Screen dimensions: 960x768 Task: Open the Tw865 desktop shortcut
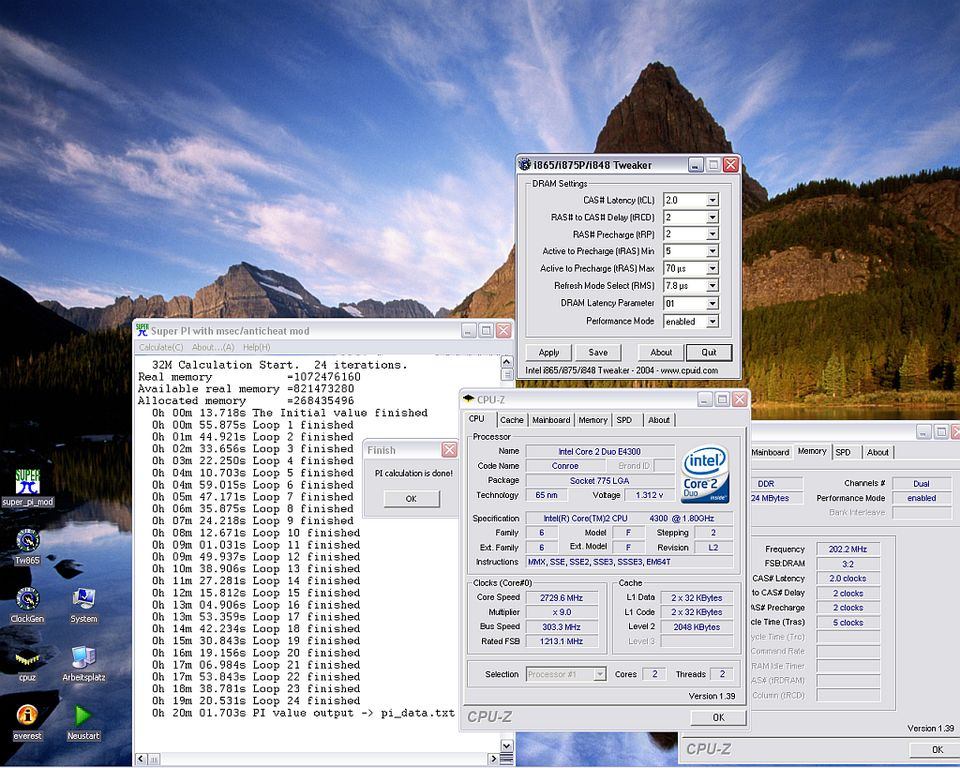pyautogui.click(x=28, y=546)
